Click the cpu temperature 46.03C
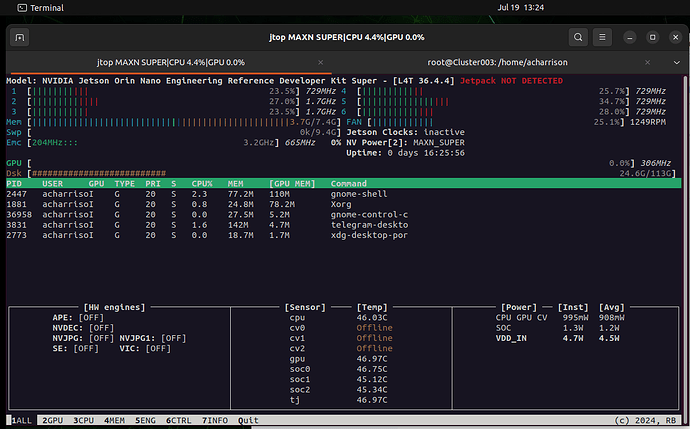 372,318
